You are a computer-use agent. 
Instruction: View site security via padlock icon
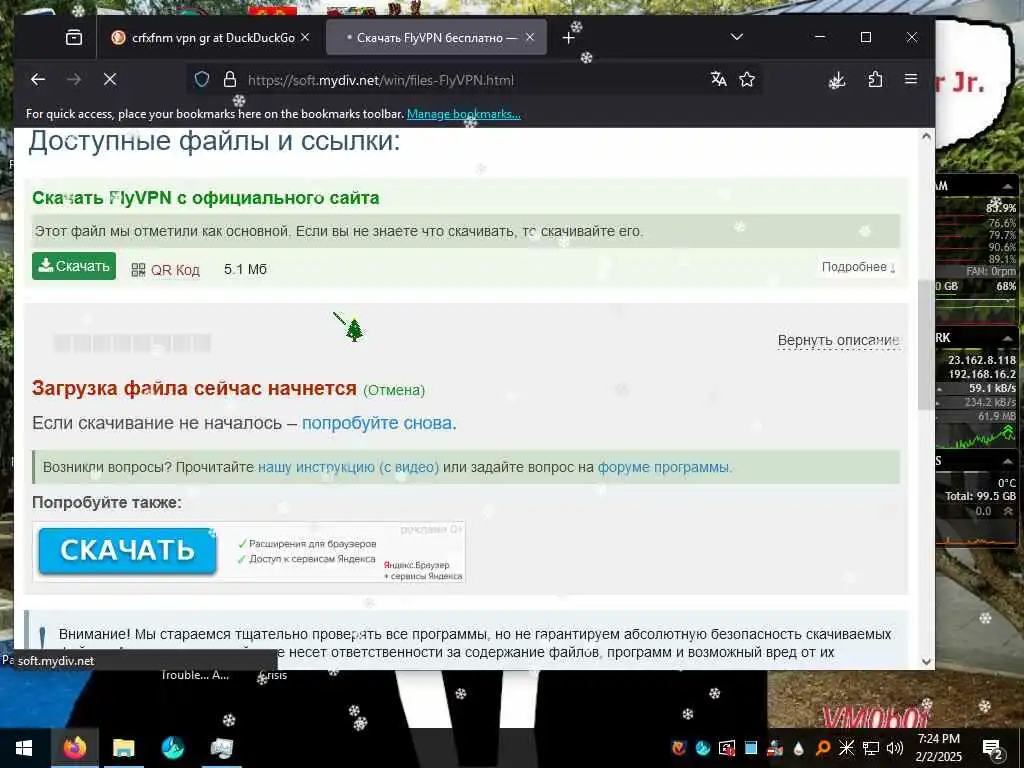[229, 80]
